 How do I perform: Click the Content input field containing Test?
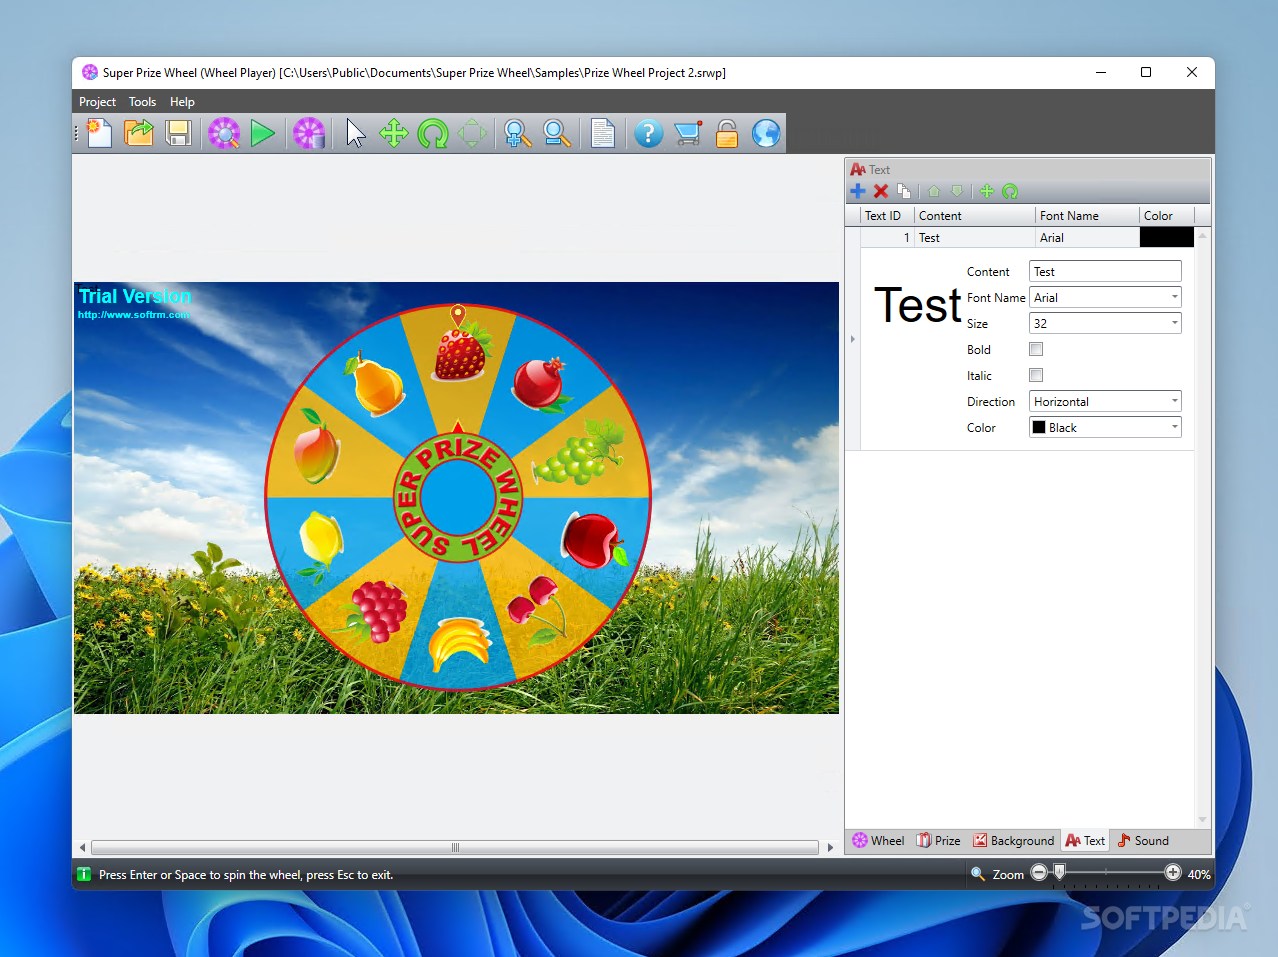pos(1105,271)
